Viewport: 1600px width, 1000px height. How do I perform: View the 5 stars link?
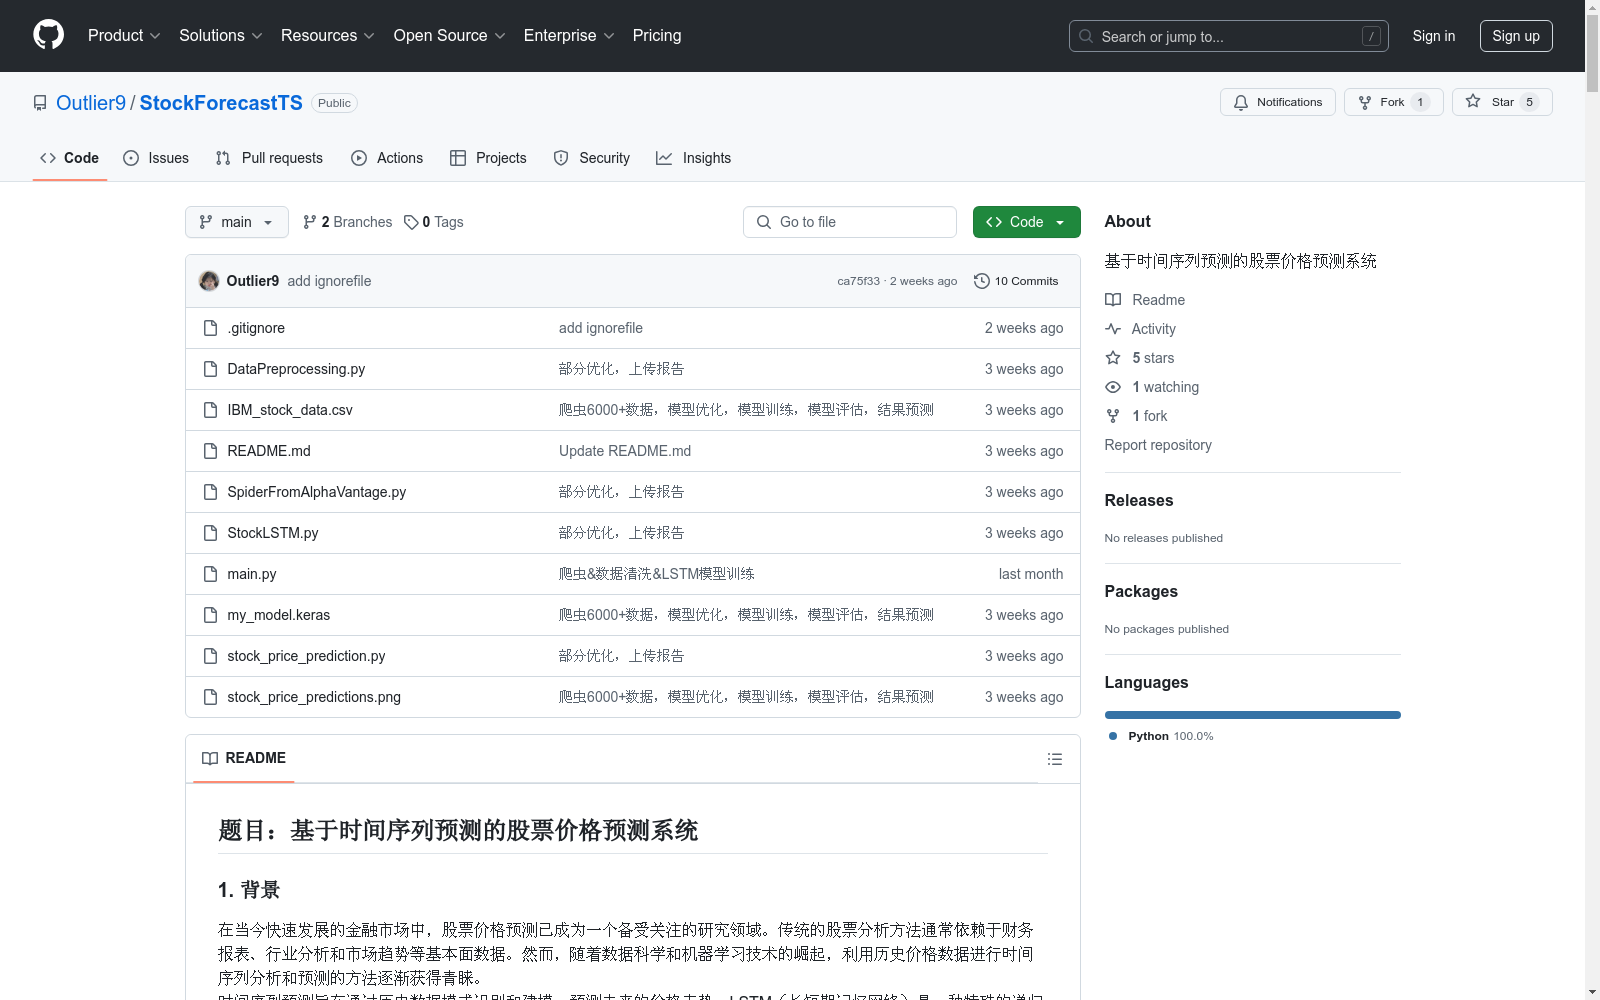(x=1140, y=358)
